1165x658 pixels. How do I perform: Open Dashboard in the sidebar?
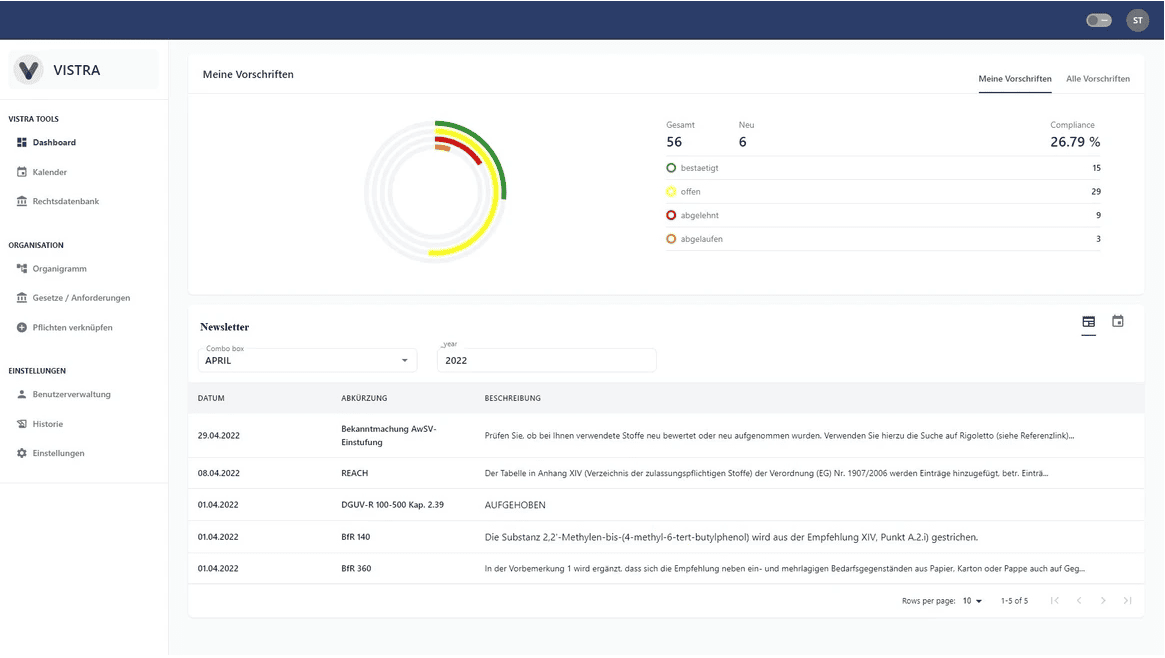pos(54,143)
